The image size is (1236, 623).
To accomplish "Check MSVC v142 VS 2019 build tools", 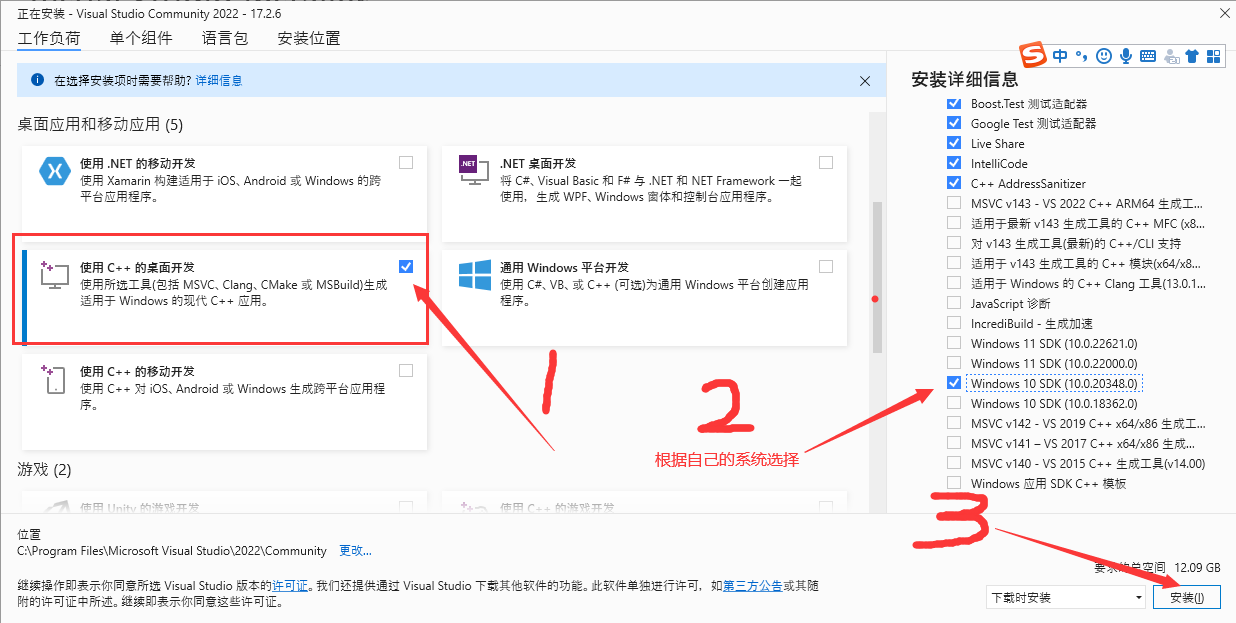I will pyautogui.click(x=953, y=424).
